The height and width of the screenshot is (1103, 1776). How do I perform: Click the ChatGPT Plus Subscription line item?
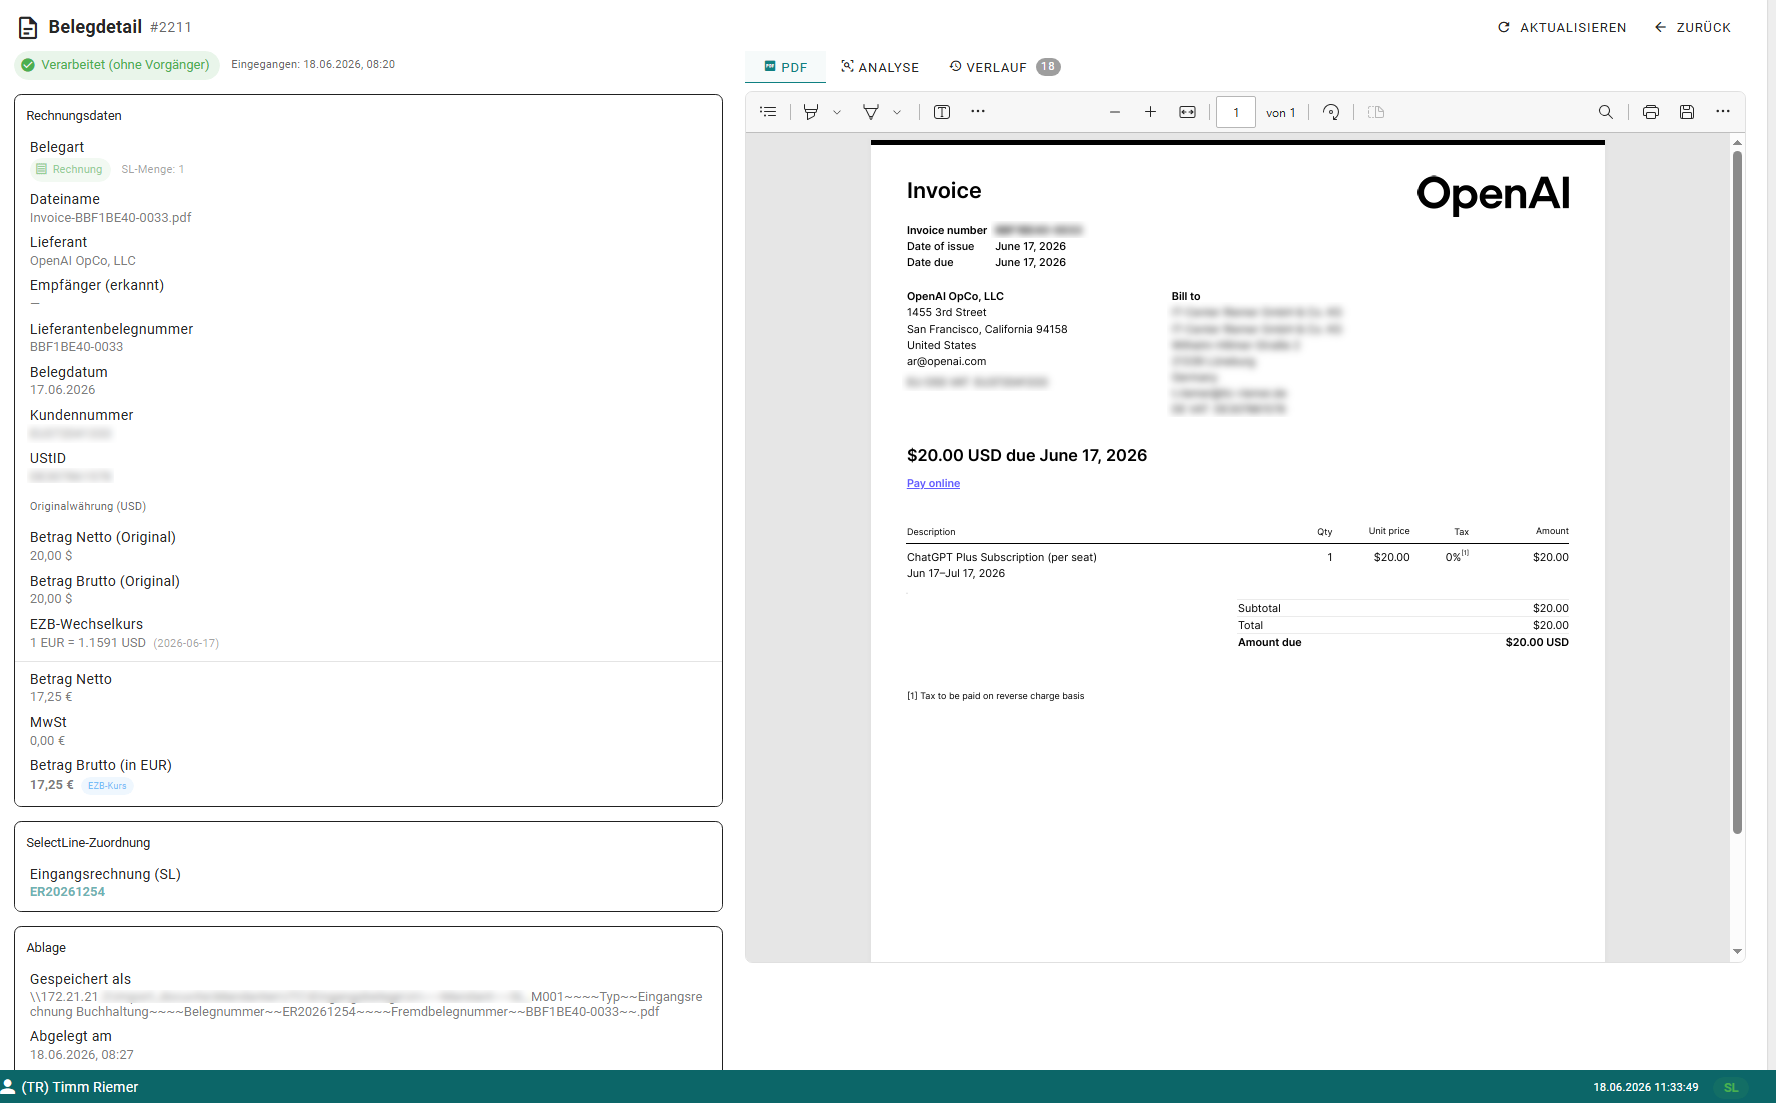pyautogui.click(x=1001, y=558)
